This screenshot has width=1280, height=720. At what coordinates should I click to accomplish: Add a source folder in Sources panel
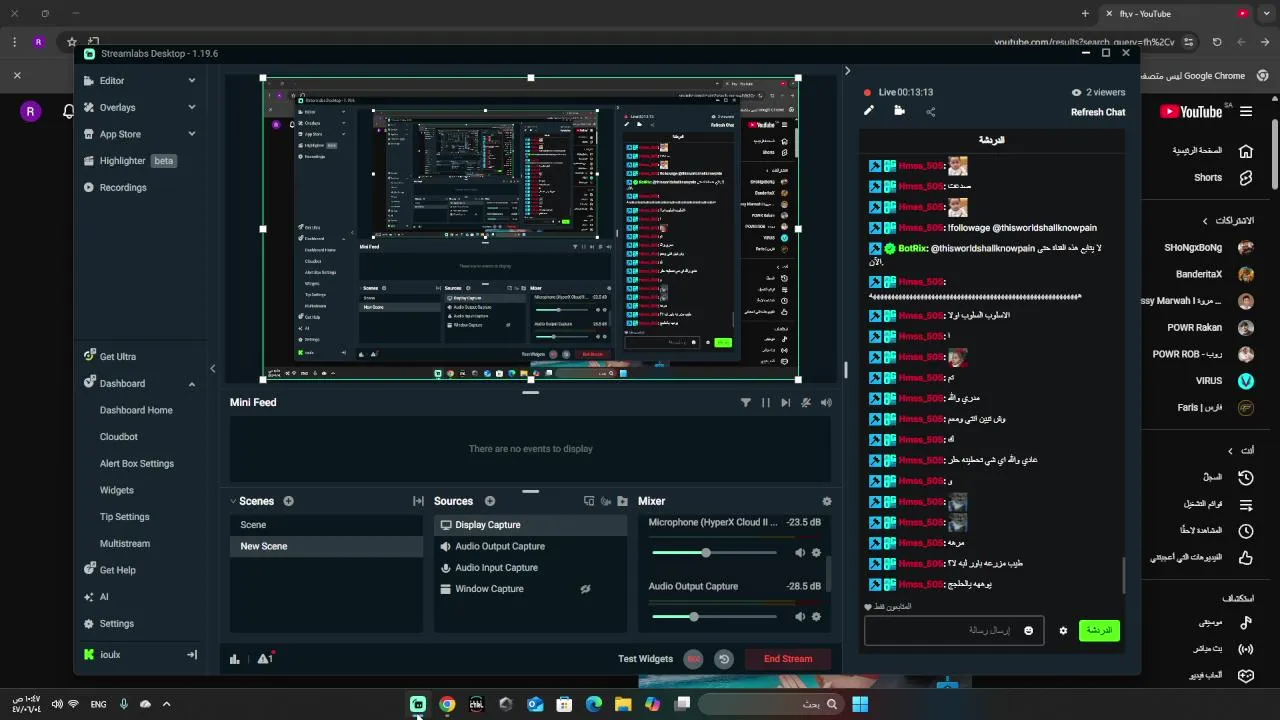point(622,501)
